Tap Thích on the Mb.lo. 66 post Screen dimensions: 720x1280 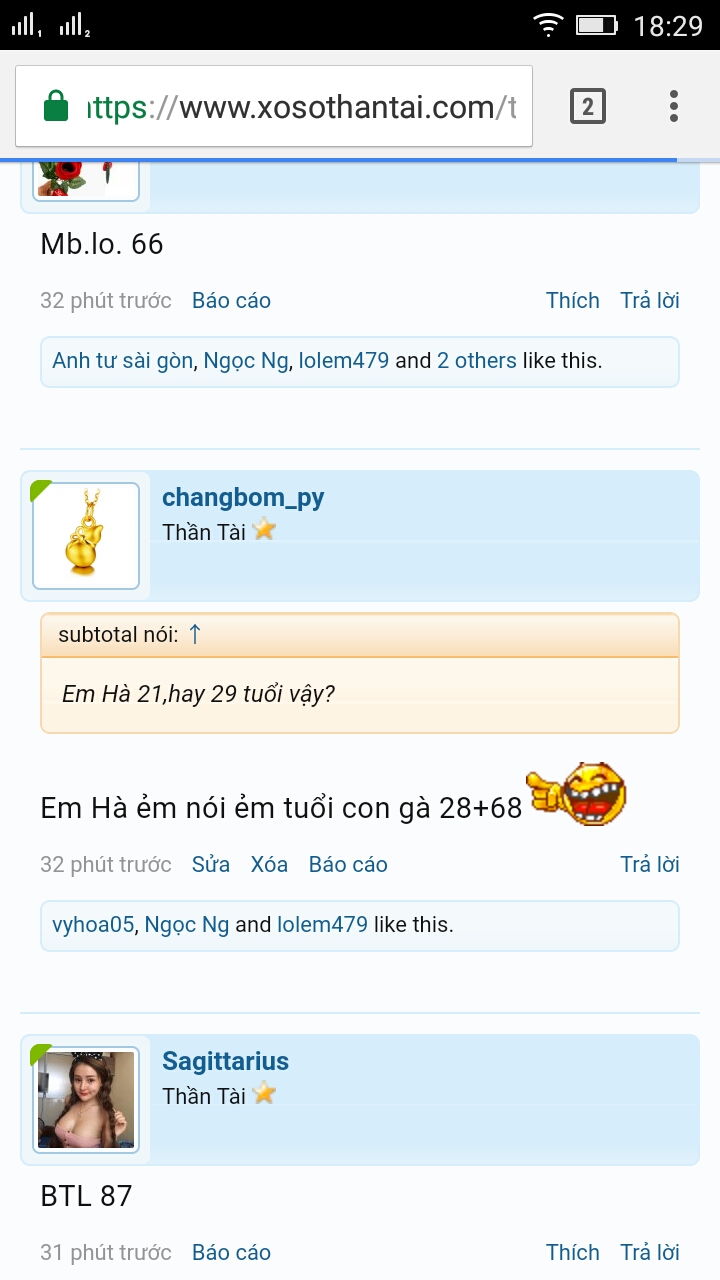573,301
